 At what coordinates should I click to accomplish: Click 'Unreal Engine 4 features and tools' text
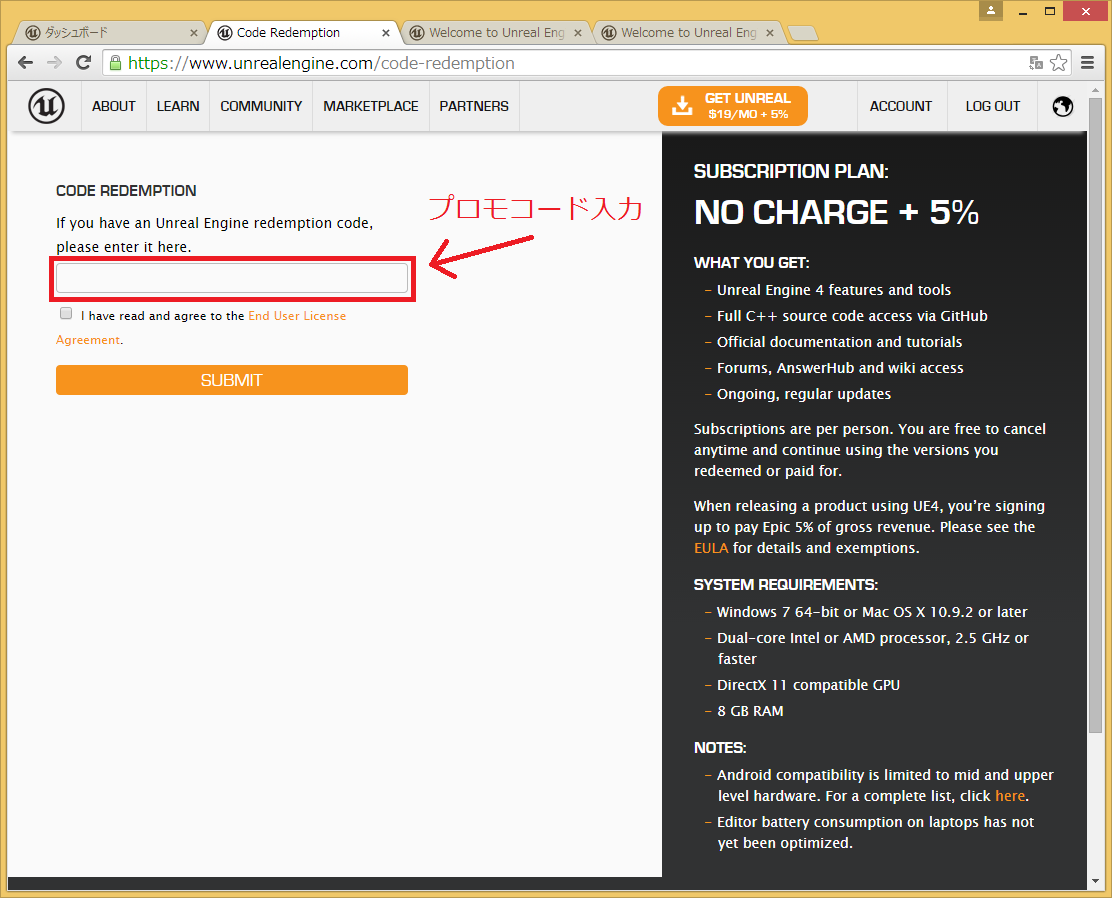(833, 289)
